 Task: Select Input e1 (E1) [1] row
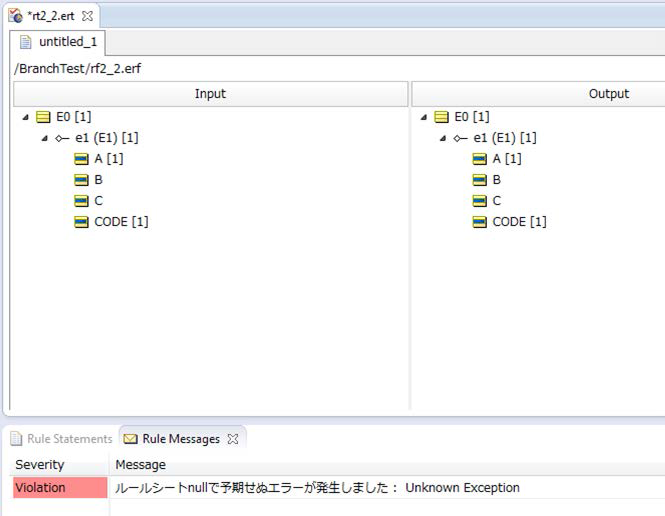click(107, 138)
